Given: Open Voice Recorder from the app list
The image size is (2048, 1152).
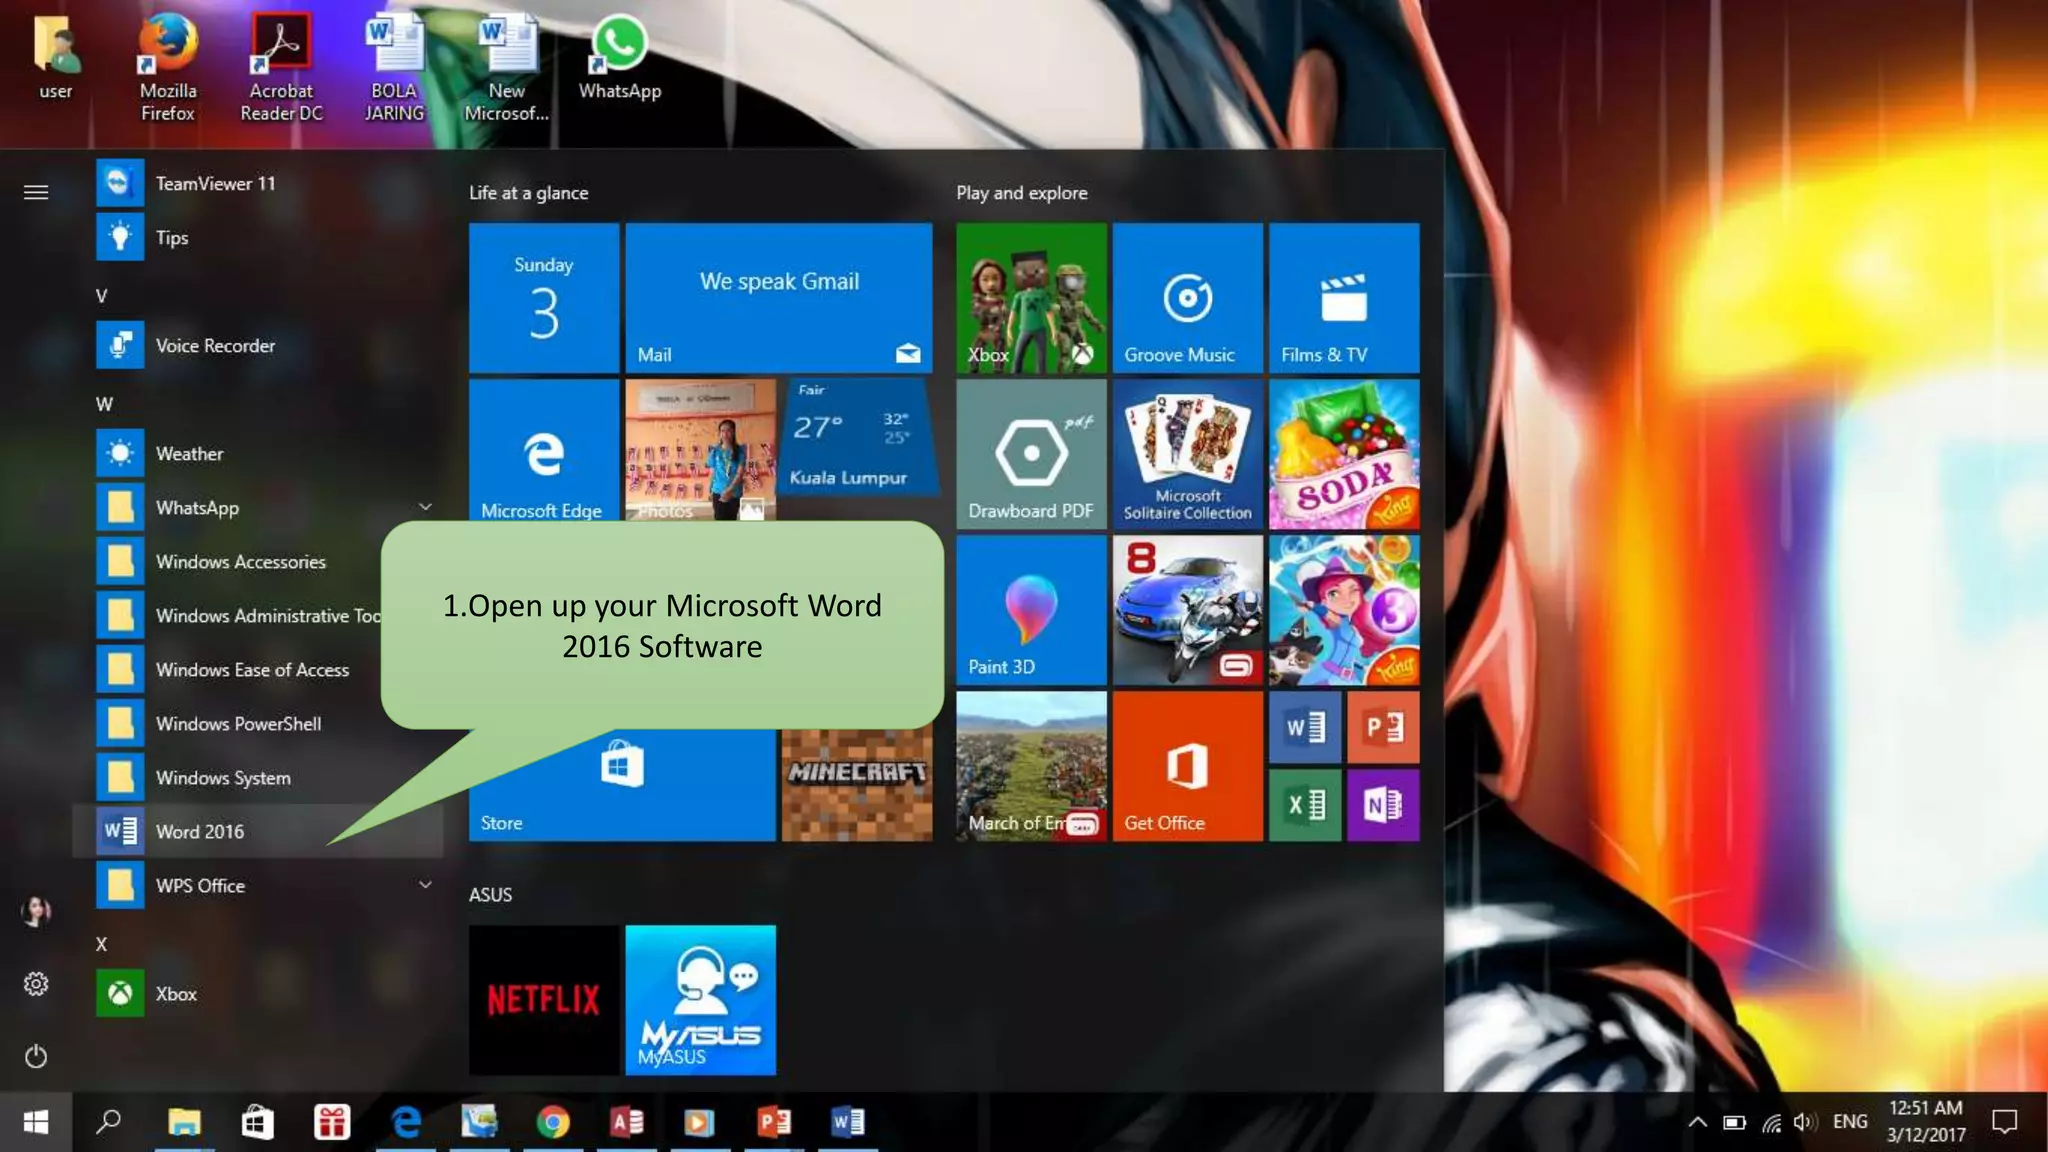Looking at the screenshot, I should 215,345.
